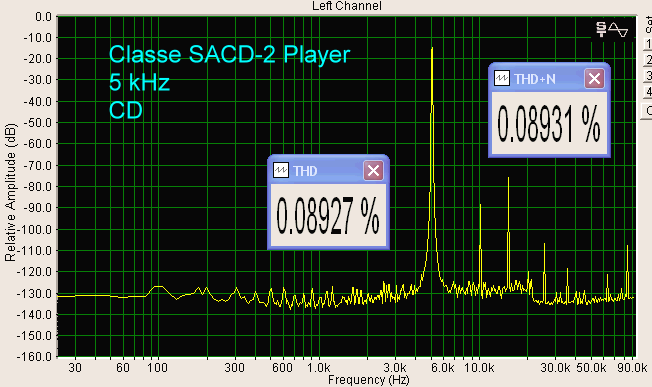Click the Frequency (Hz) axis label

click(x=368, y=380)
